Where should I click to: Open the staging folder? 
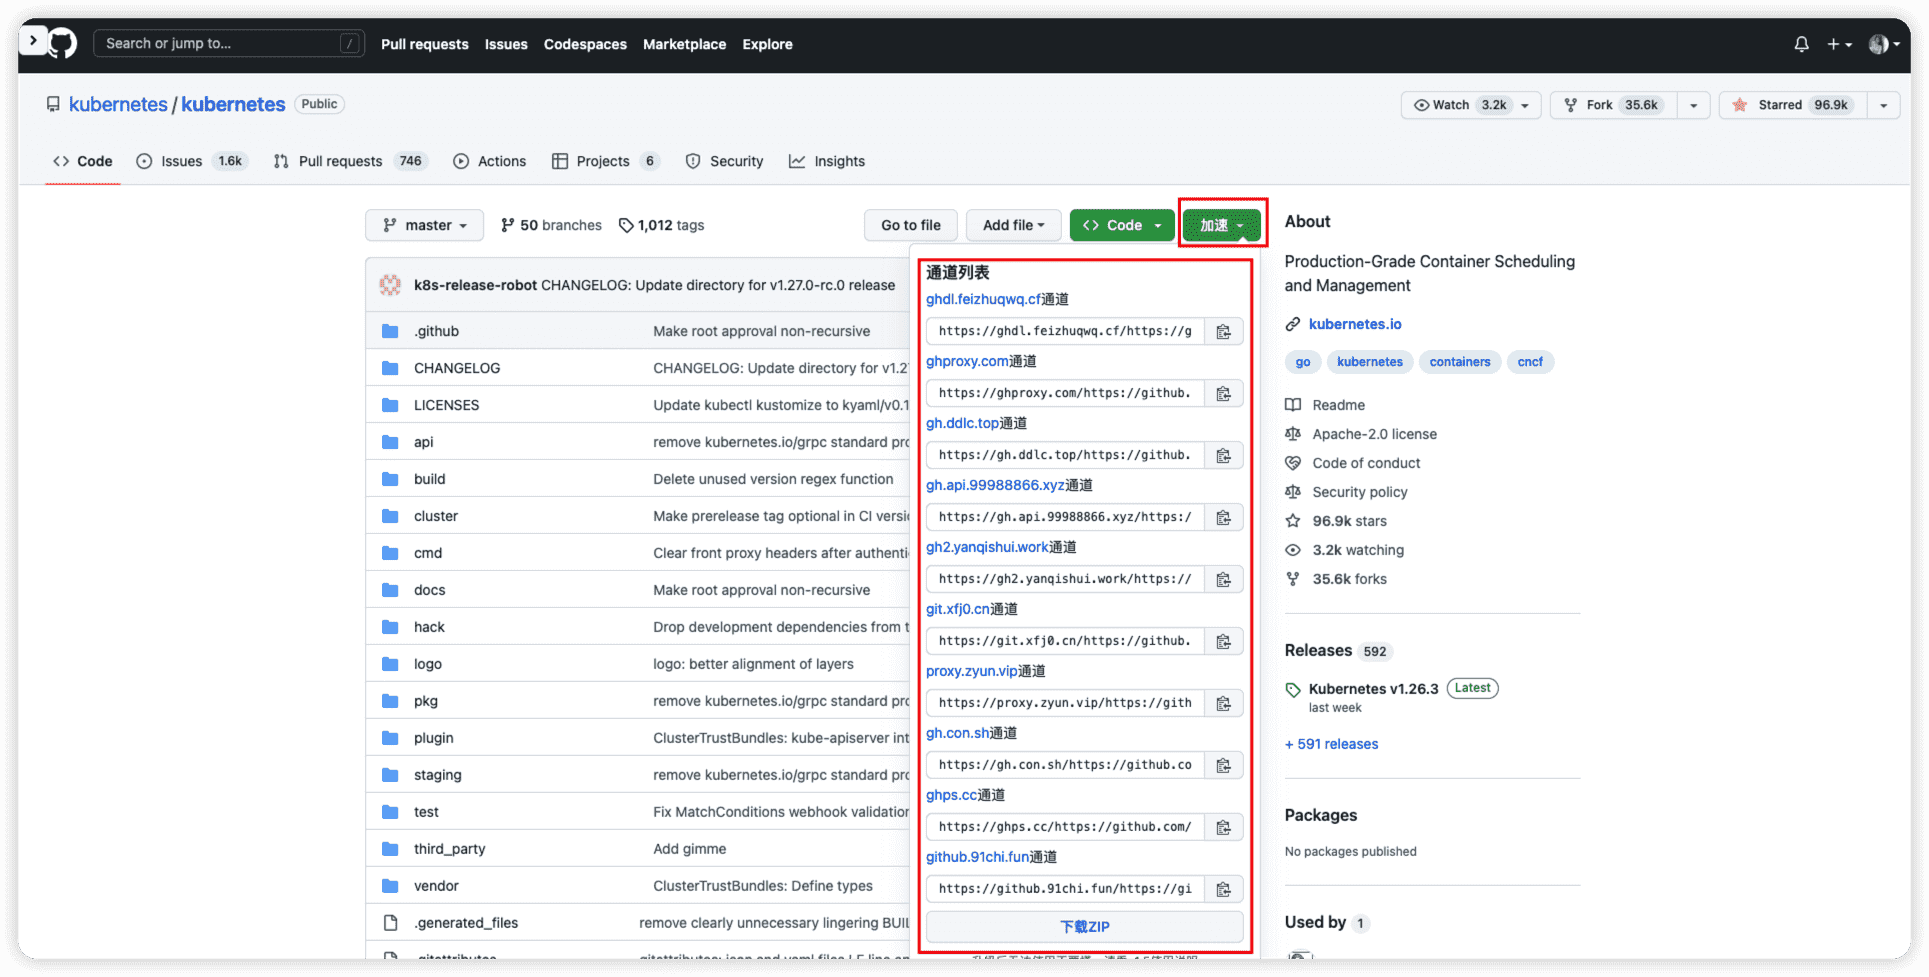[437, 775]
